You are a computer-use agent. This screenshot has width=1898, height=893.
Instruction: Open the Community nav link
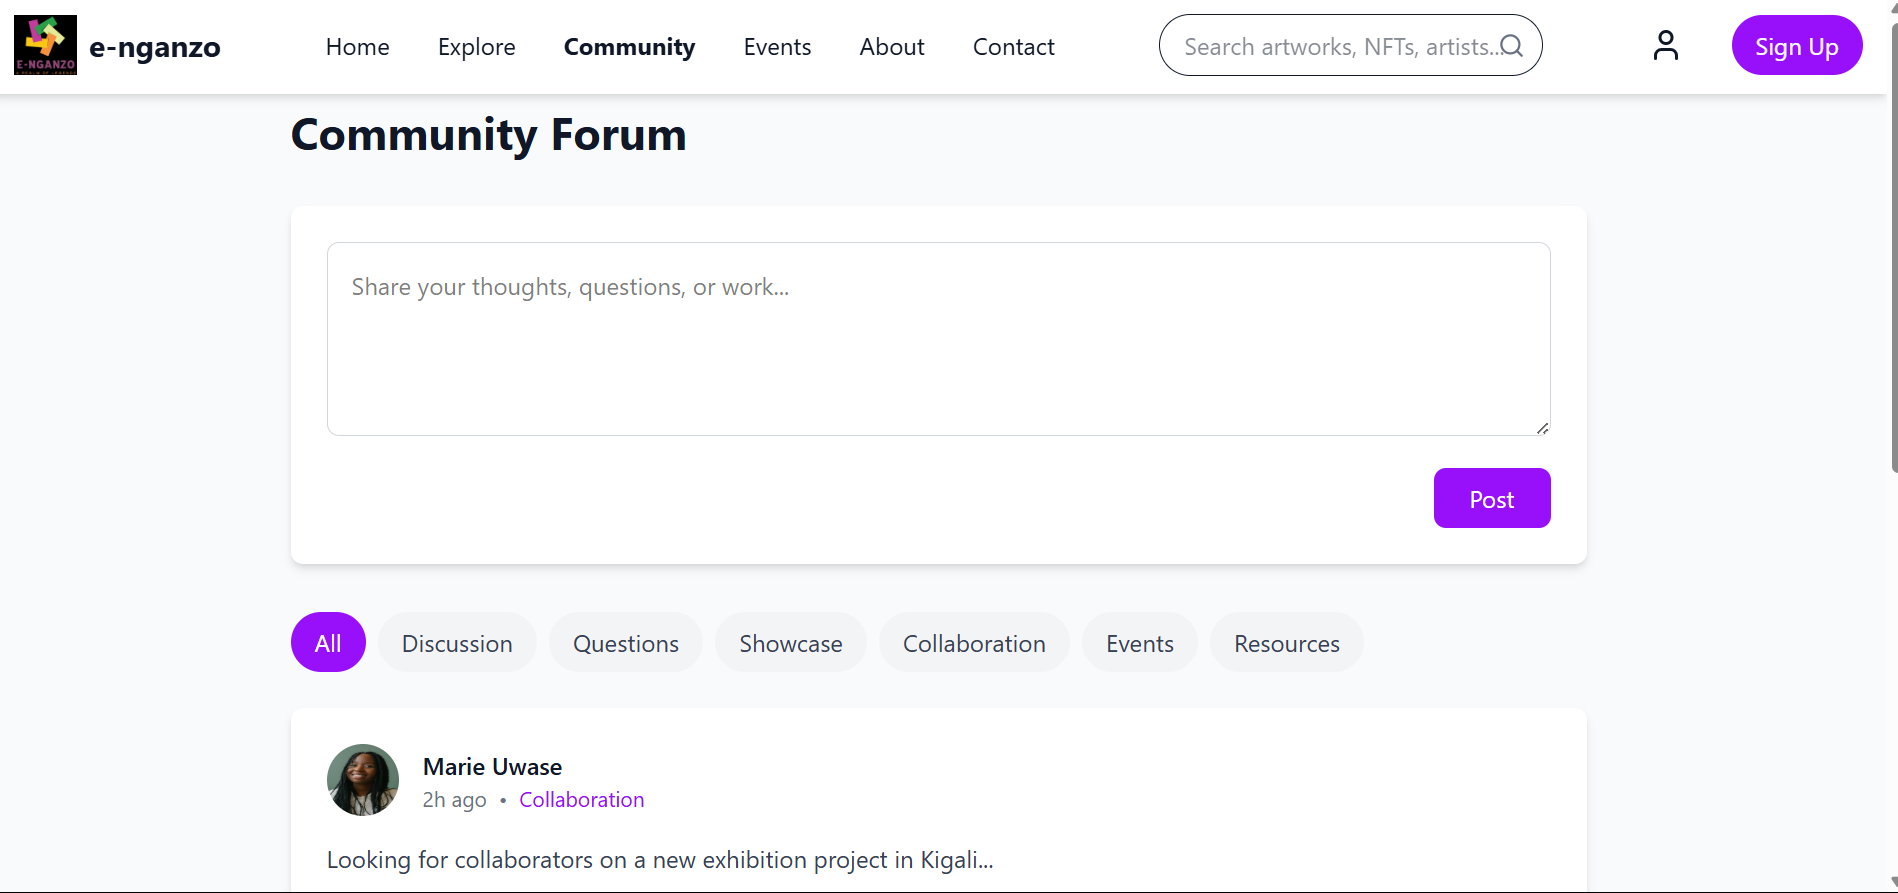point(629,47)
